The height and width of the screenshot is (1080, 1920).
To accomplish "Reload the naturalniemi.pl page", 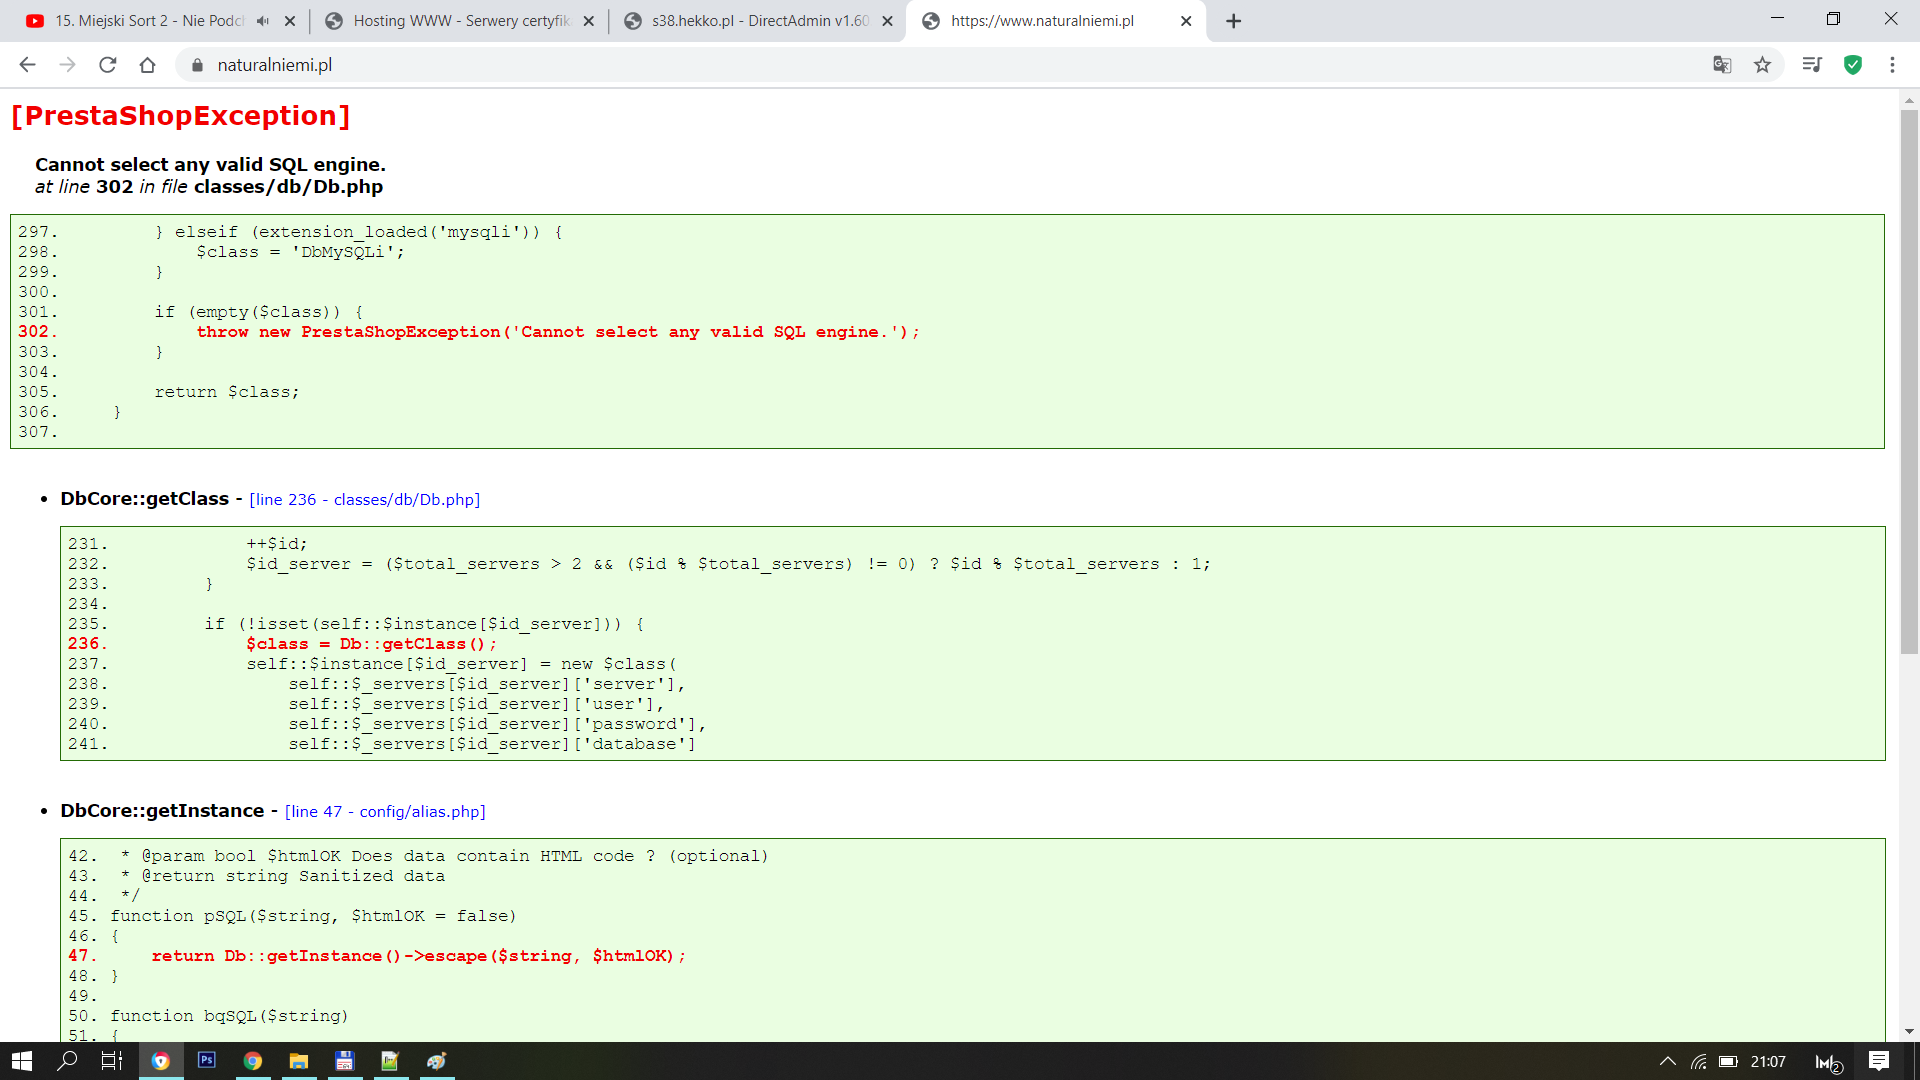I will pyautogui.click(x=108, y=65).
